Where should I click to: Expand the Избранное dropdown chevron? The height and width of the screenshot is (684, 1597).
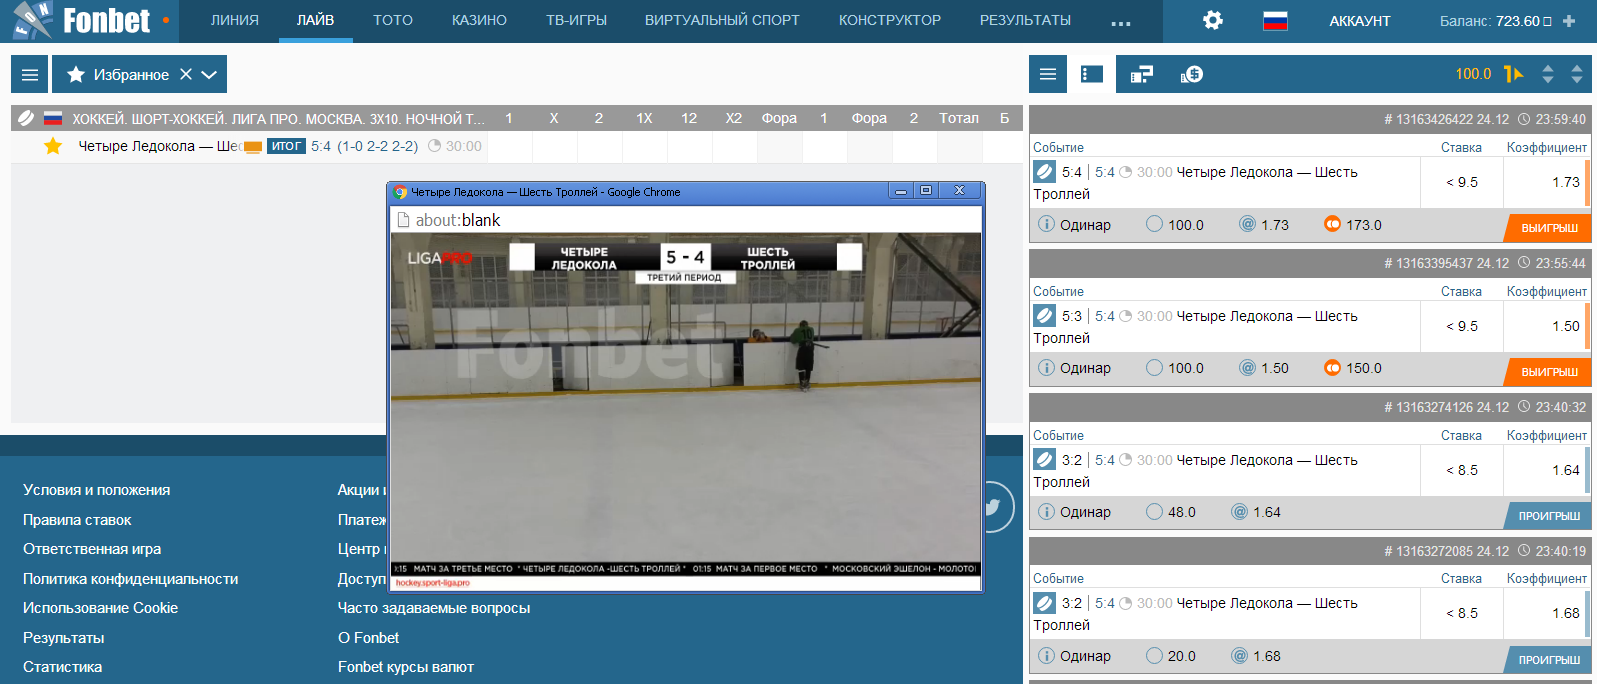[x=209, y=75]
